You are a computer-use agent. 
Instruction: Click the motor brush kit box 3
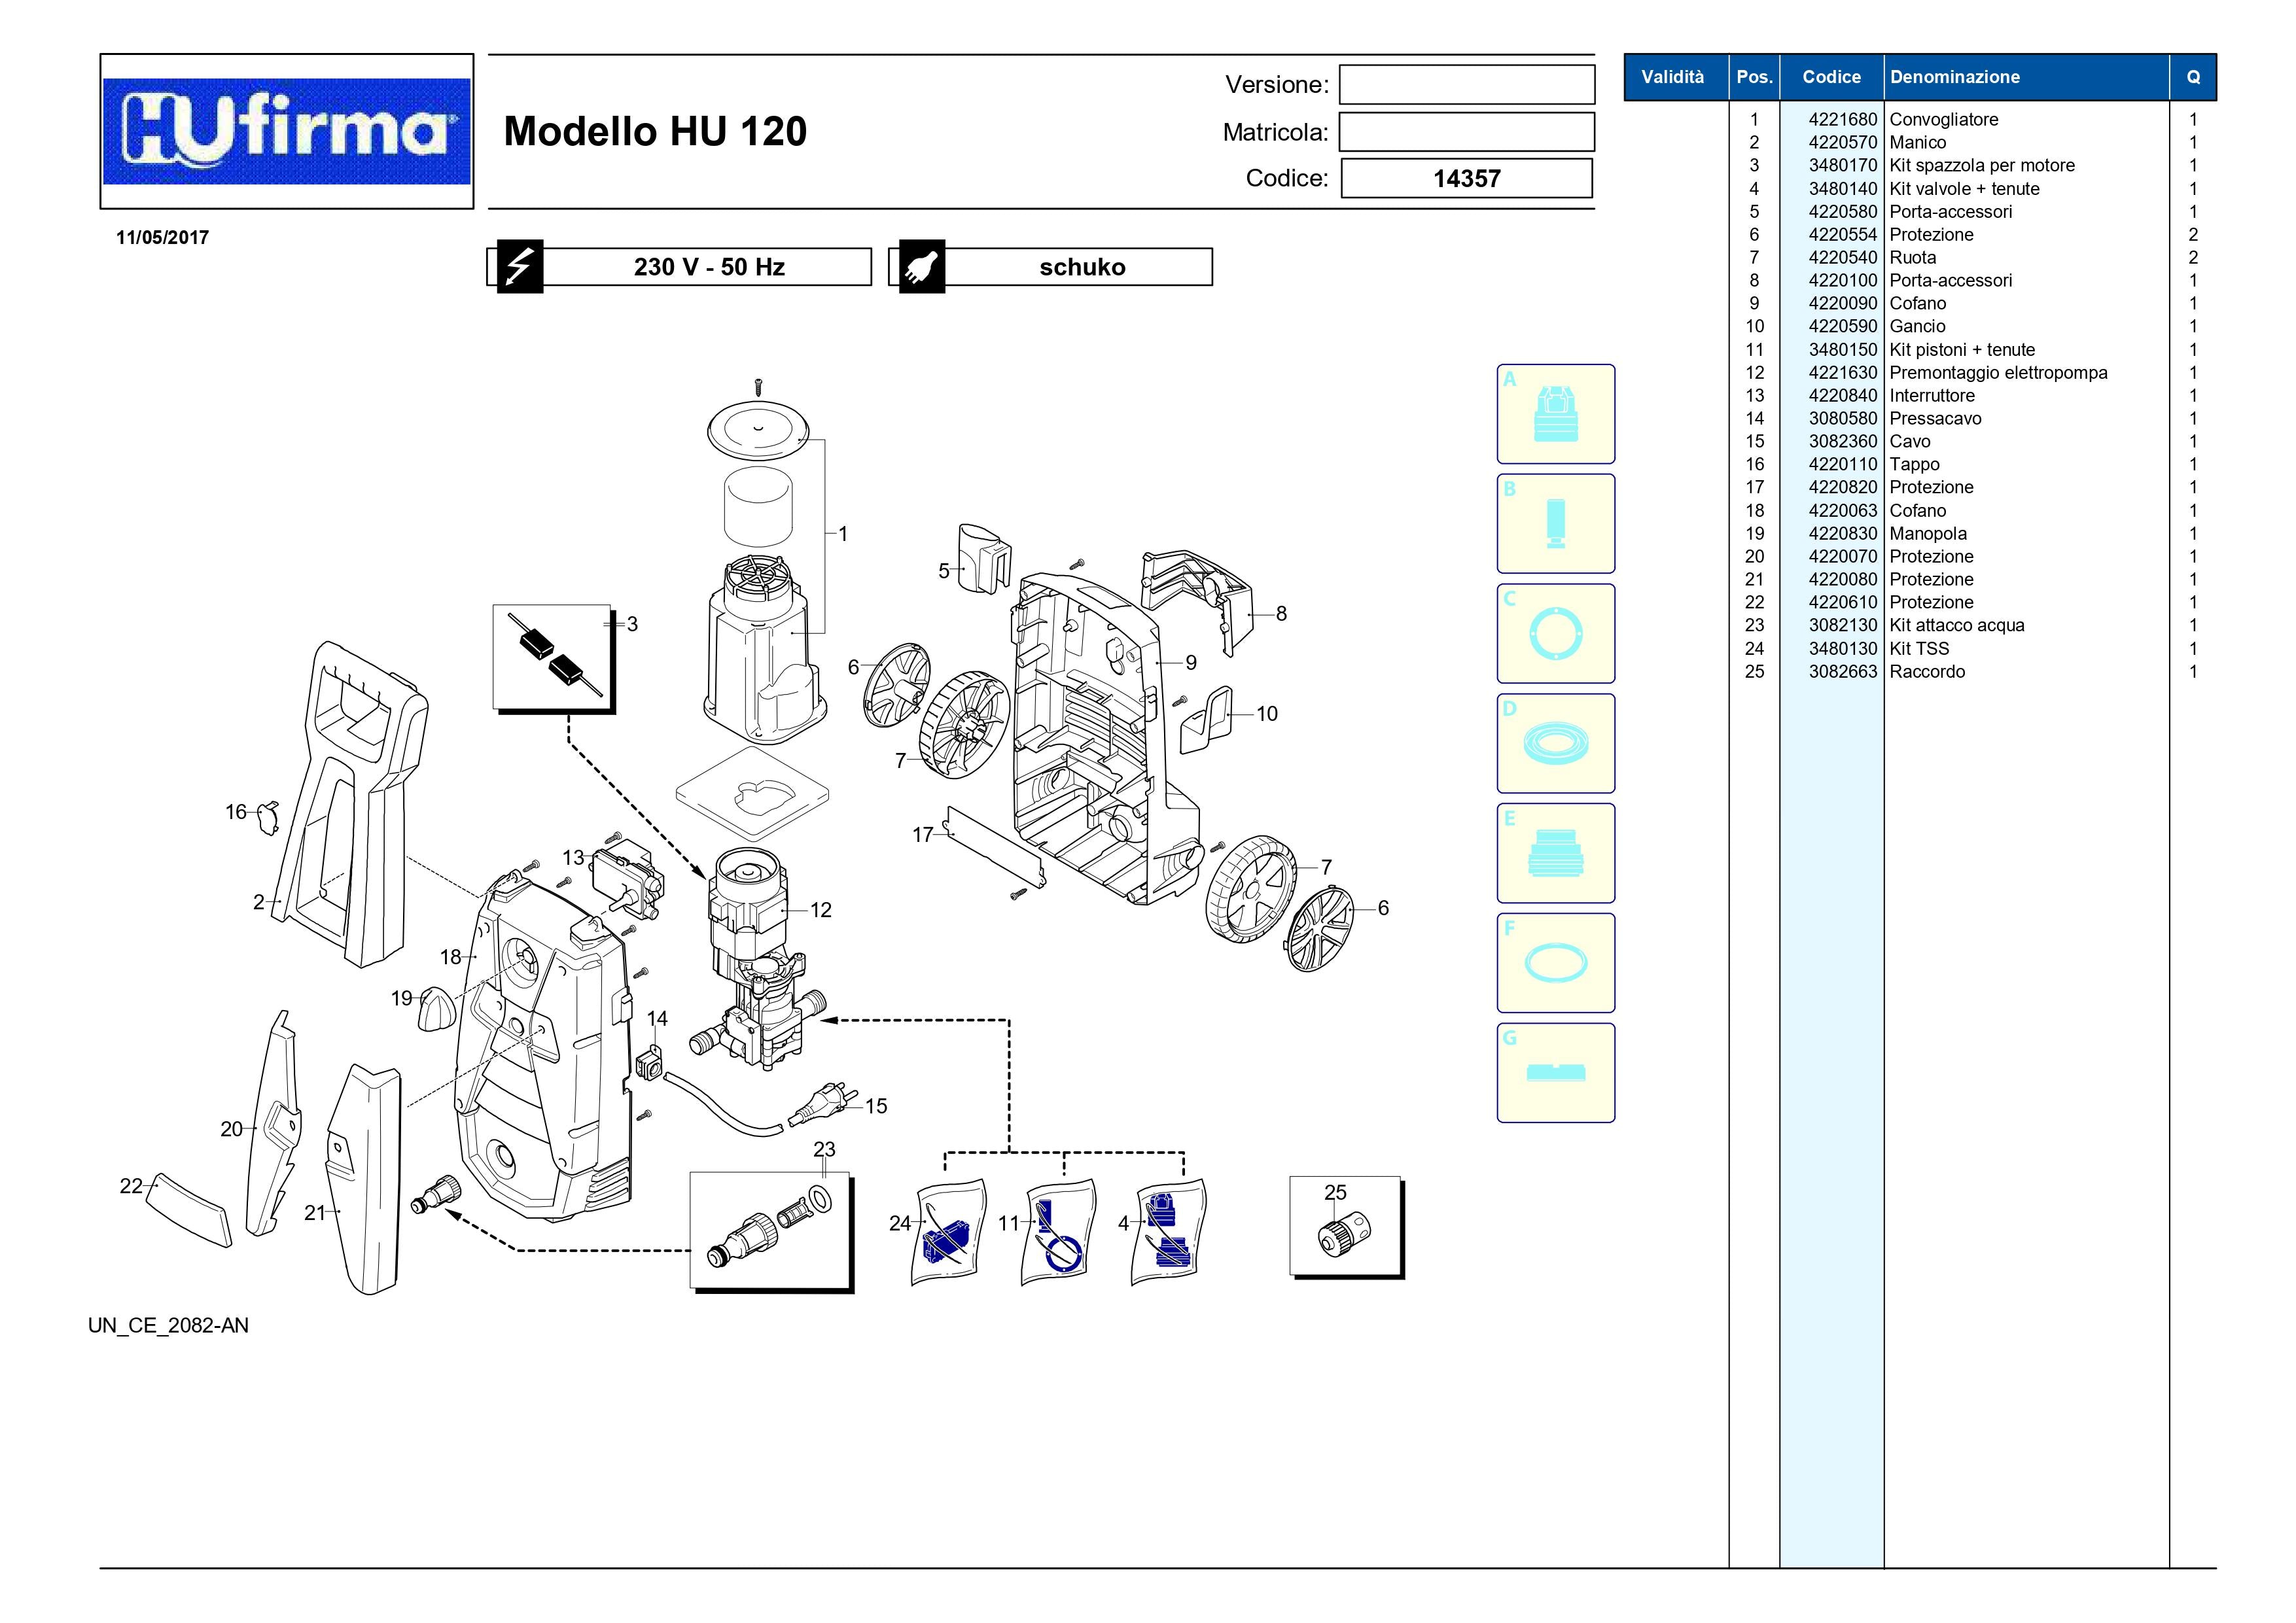[552, 656]
